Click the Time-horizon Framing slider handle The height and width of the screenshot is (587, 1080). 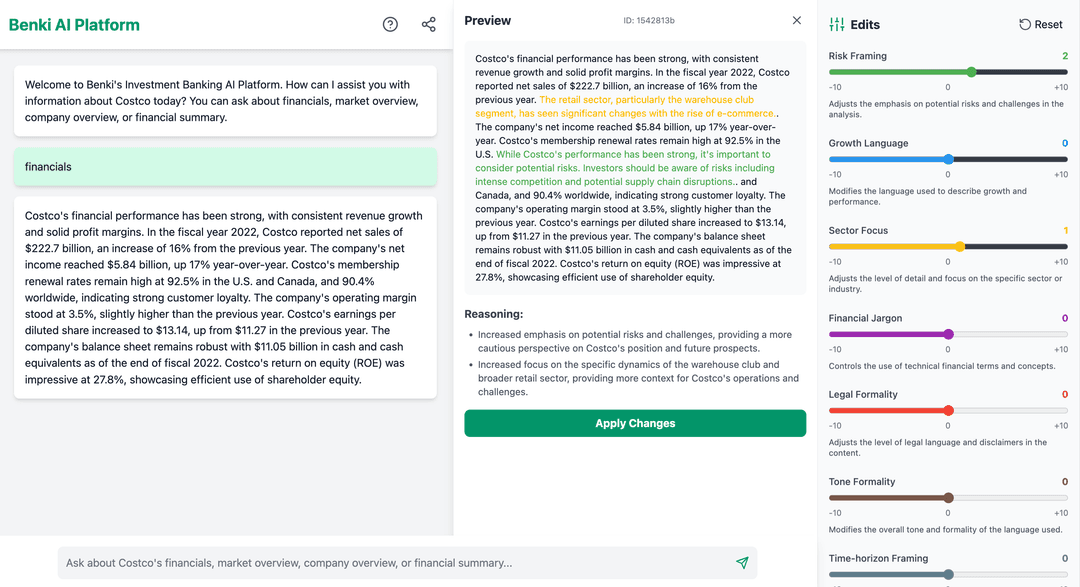(x=948, y=574)
